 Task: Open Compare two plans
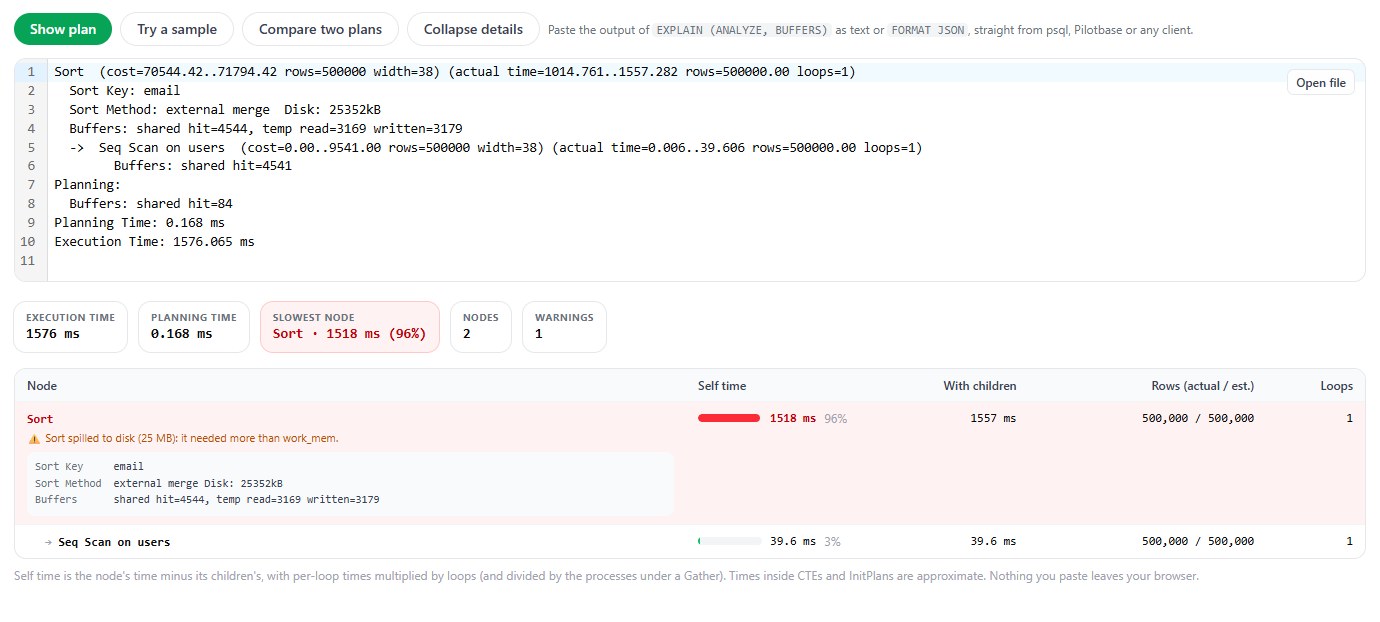tap(320, 29)
